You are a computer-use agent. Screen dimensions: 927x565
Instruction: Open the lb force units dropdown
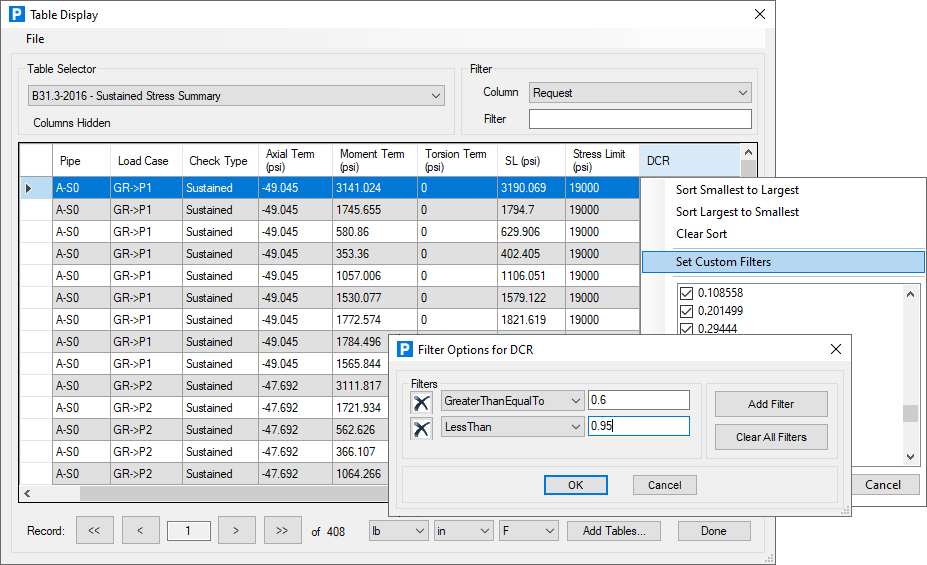point(398,531)
